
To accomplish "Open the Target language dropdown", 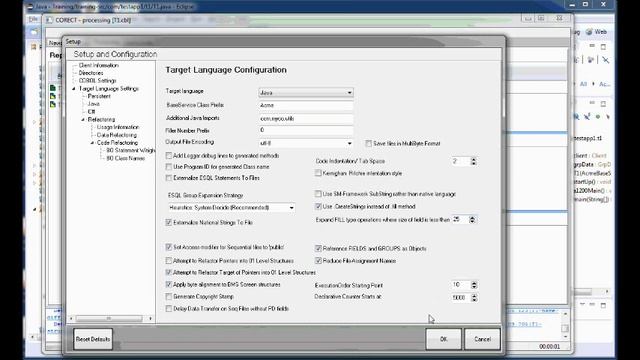I will point(306,93).
